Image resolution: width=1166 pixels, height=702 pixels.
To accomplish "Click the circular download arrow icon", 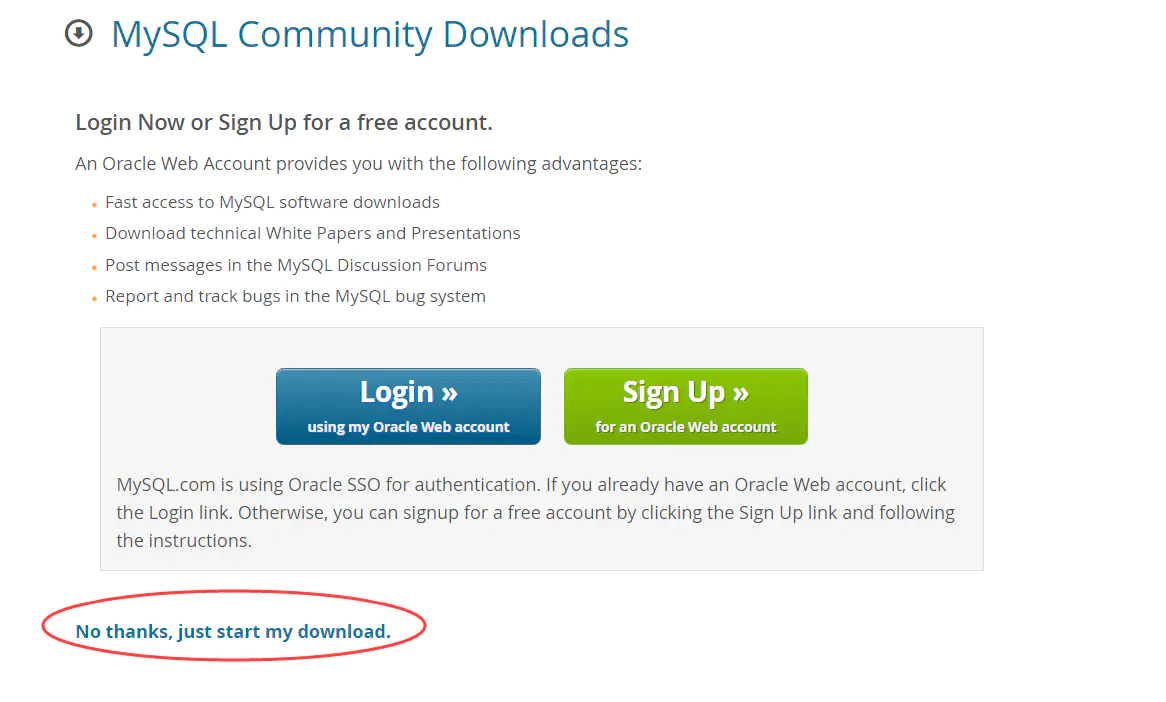I will (79, 33).
